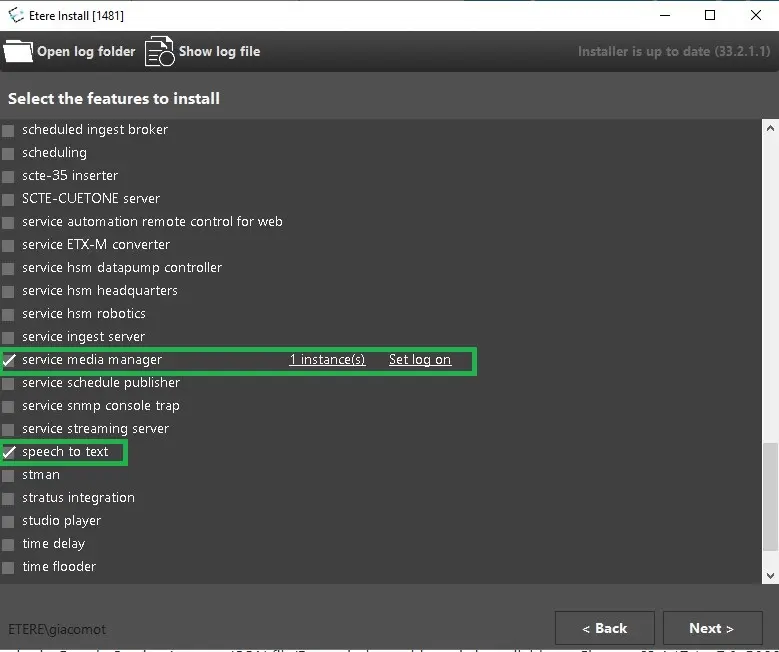Viewport: 779px width, 652px height.
Task: Enable the scheduled ingest broker checkbox
Action: click(9, 130)
